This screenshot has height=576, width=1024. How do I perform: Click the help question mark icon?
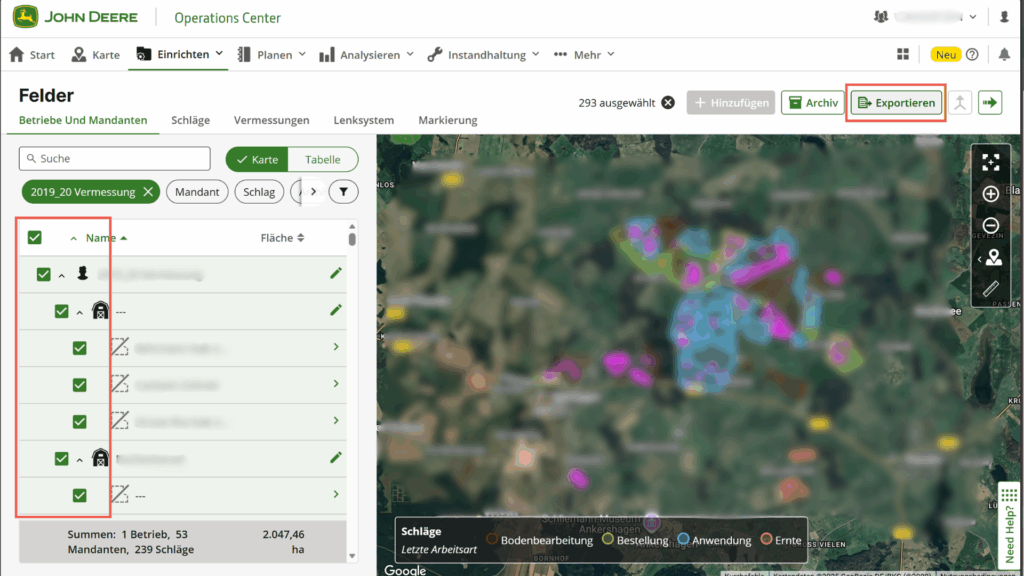tap(972, 54)
